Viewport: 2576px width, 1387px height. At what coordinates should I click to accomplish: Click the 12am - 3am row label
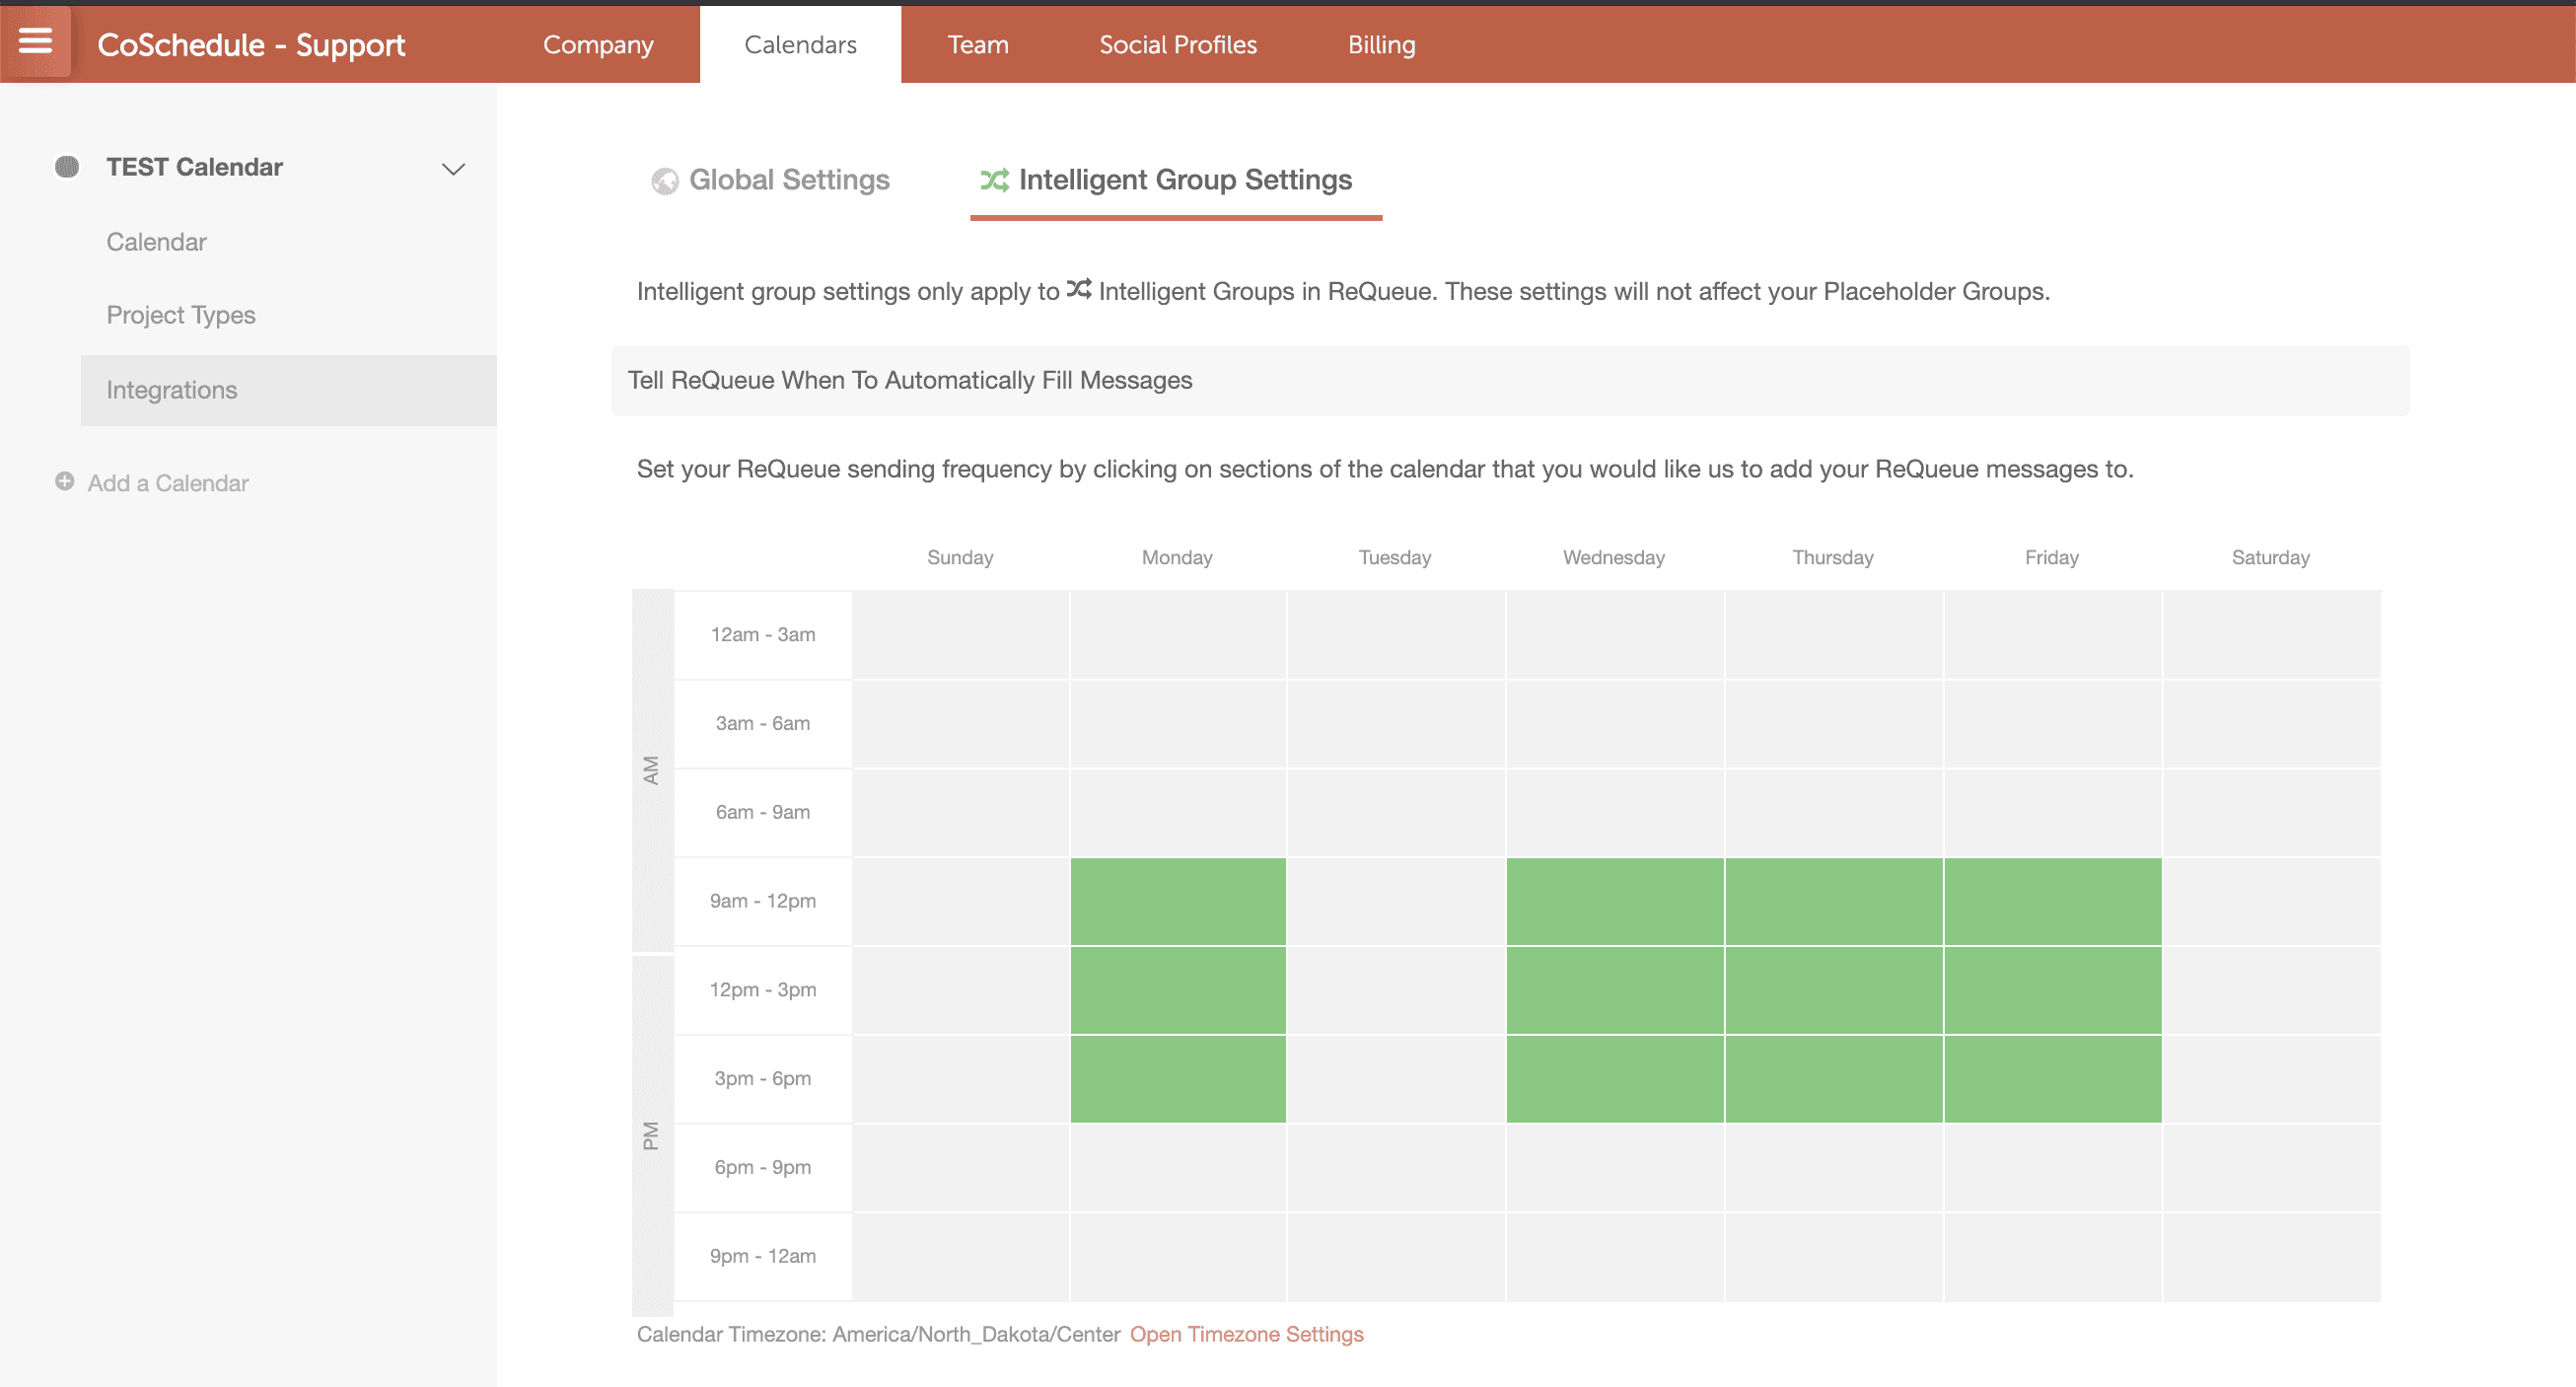[763, 635]
